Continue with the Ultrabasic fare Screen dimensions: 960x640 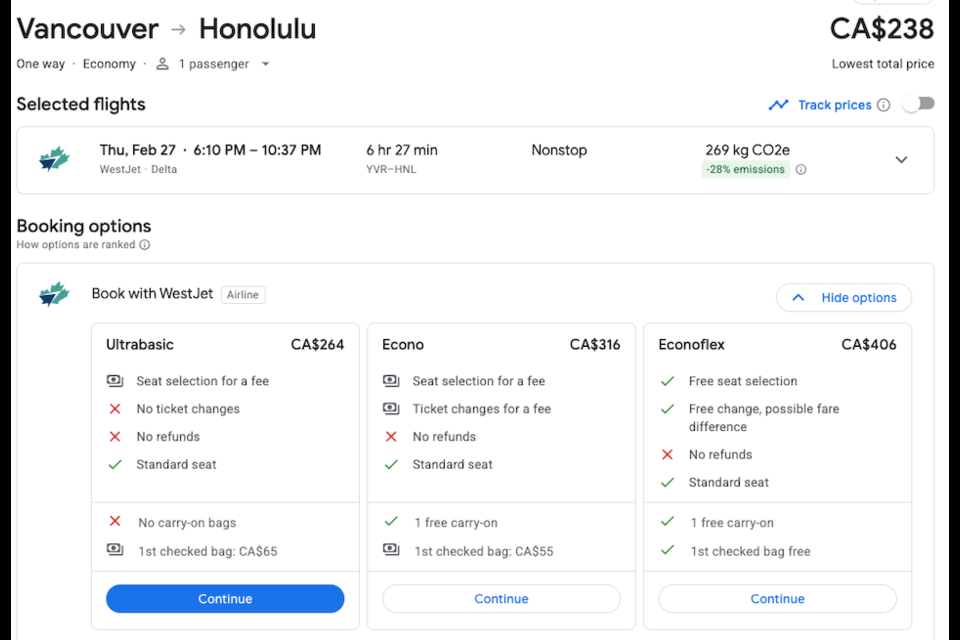tap(225, 598)
